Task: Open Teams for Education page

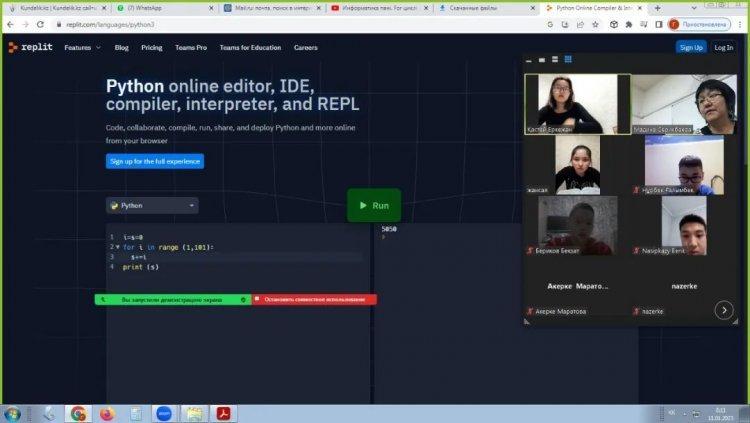Action: [x=250, y=47]
